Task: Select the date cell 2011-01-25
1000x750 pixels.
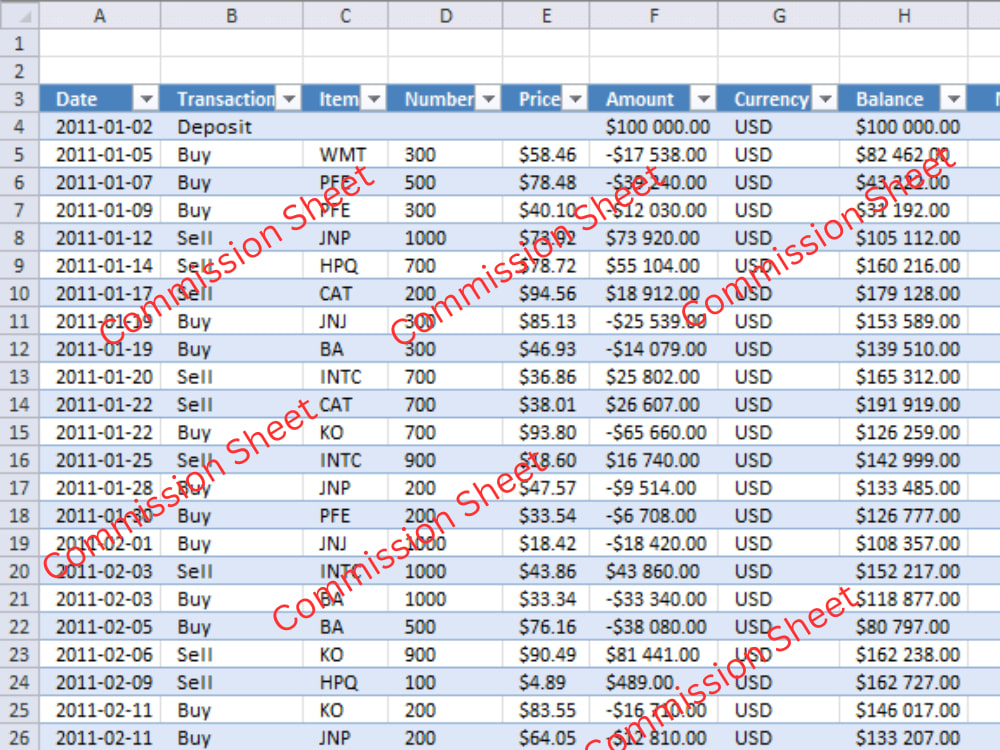Action: [x=99, y=460]
